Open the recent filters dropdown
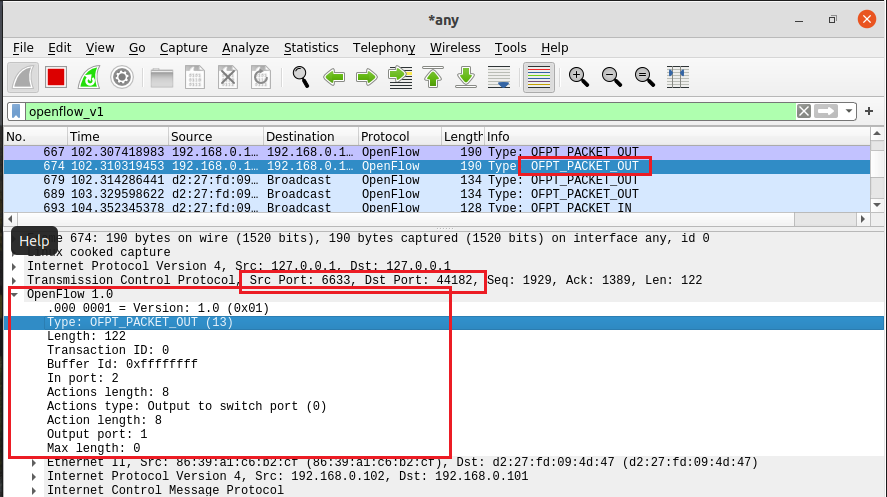 tap(849, 111)
